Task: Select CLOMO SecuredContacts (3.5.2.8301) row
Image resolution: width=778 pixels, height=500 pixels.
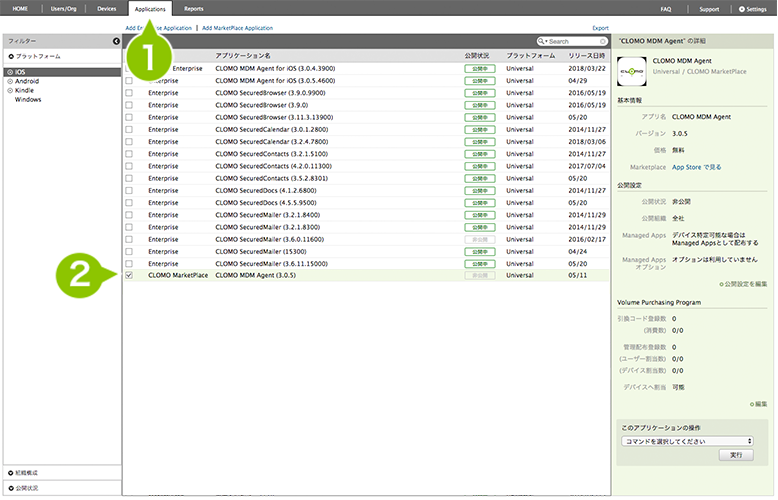Action: click(x=366, y=179)
